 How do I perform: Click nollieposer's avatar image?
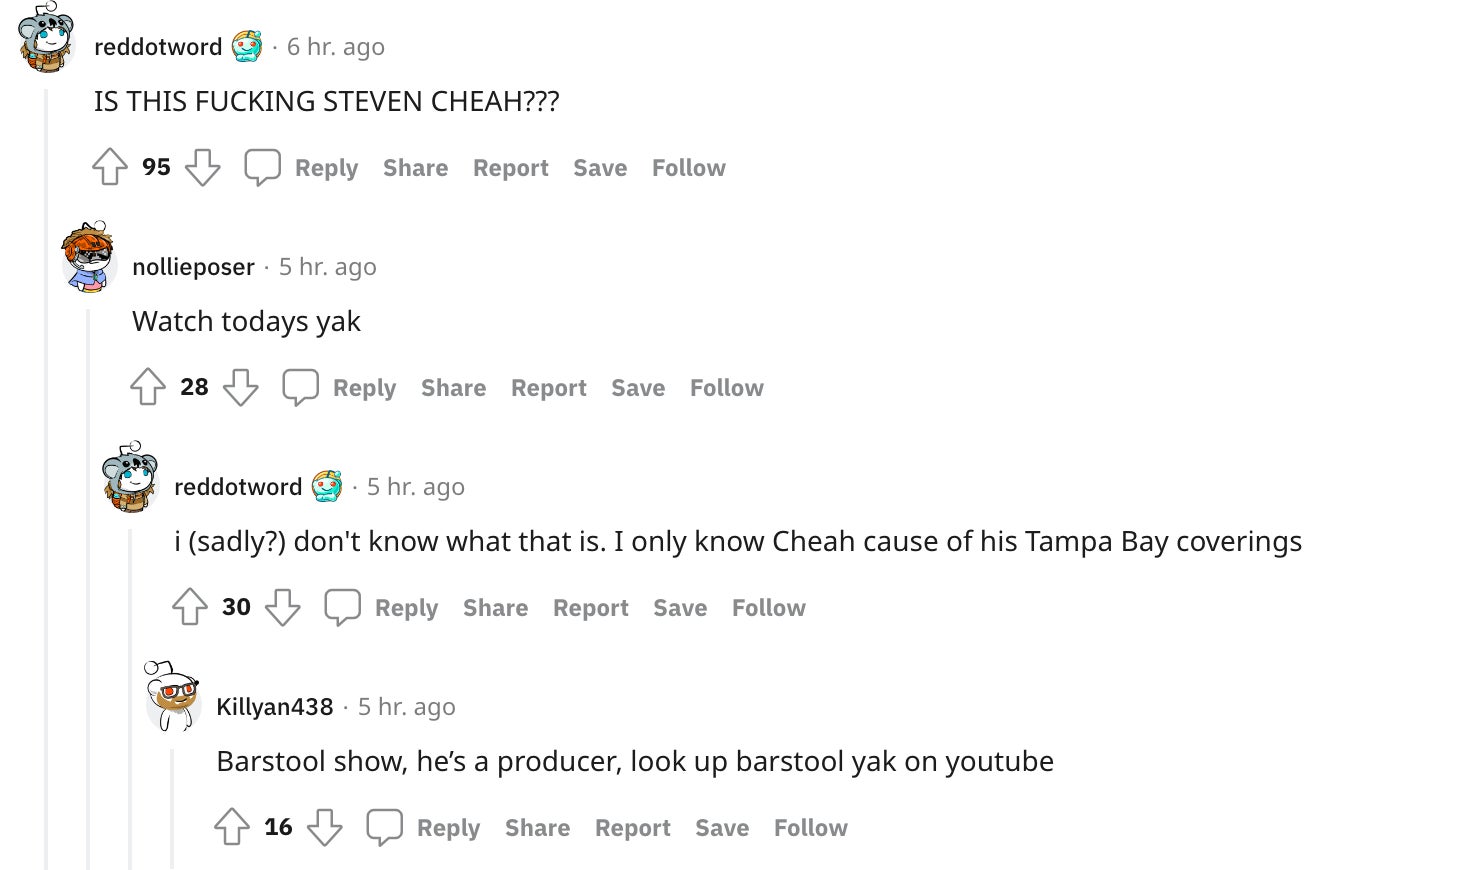89,258
